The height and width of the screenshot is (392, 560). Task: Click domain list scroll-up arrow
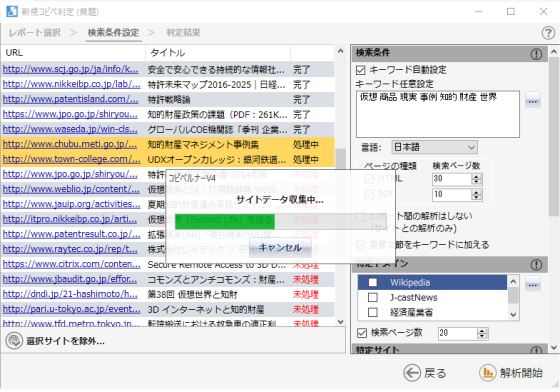pyautogui.click(x=513, y=281)
